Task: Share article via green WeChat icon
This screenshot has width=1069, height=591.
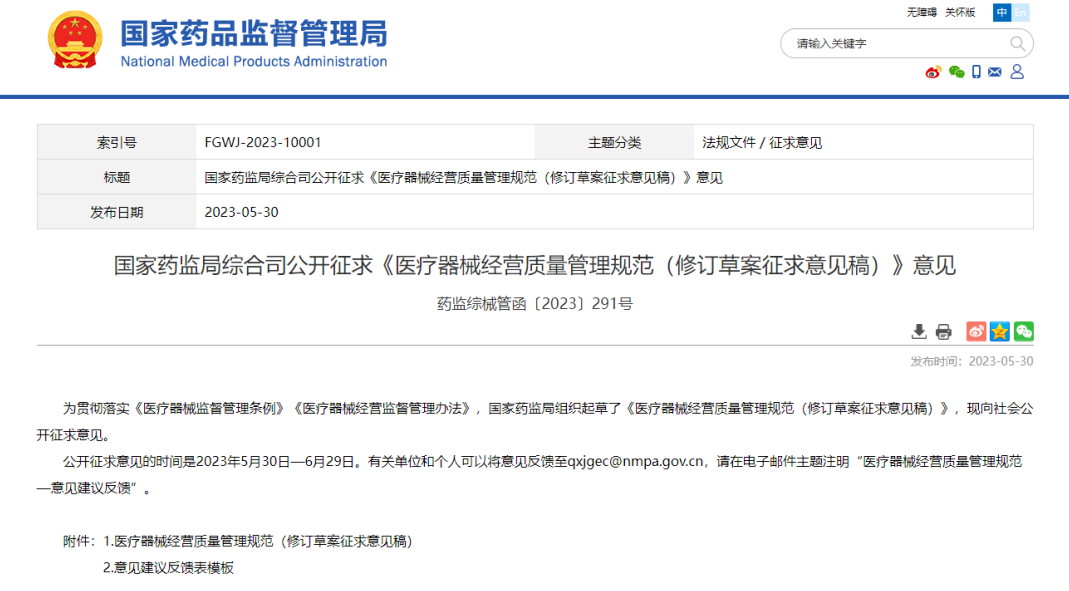Action: pyautogui.click(x=1023, y=332)
